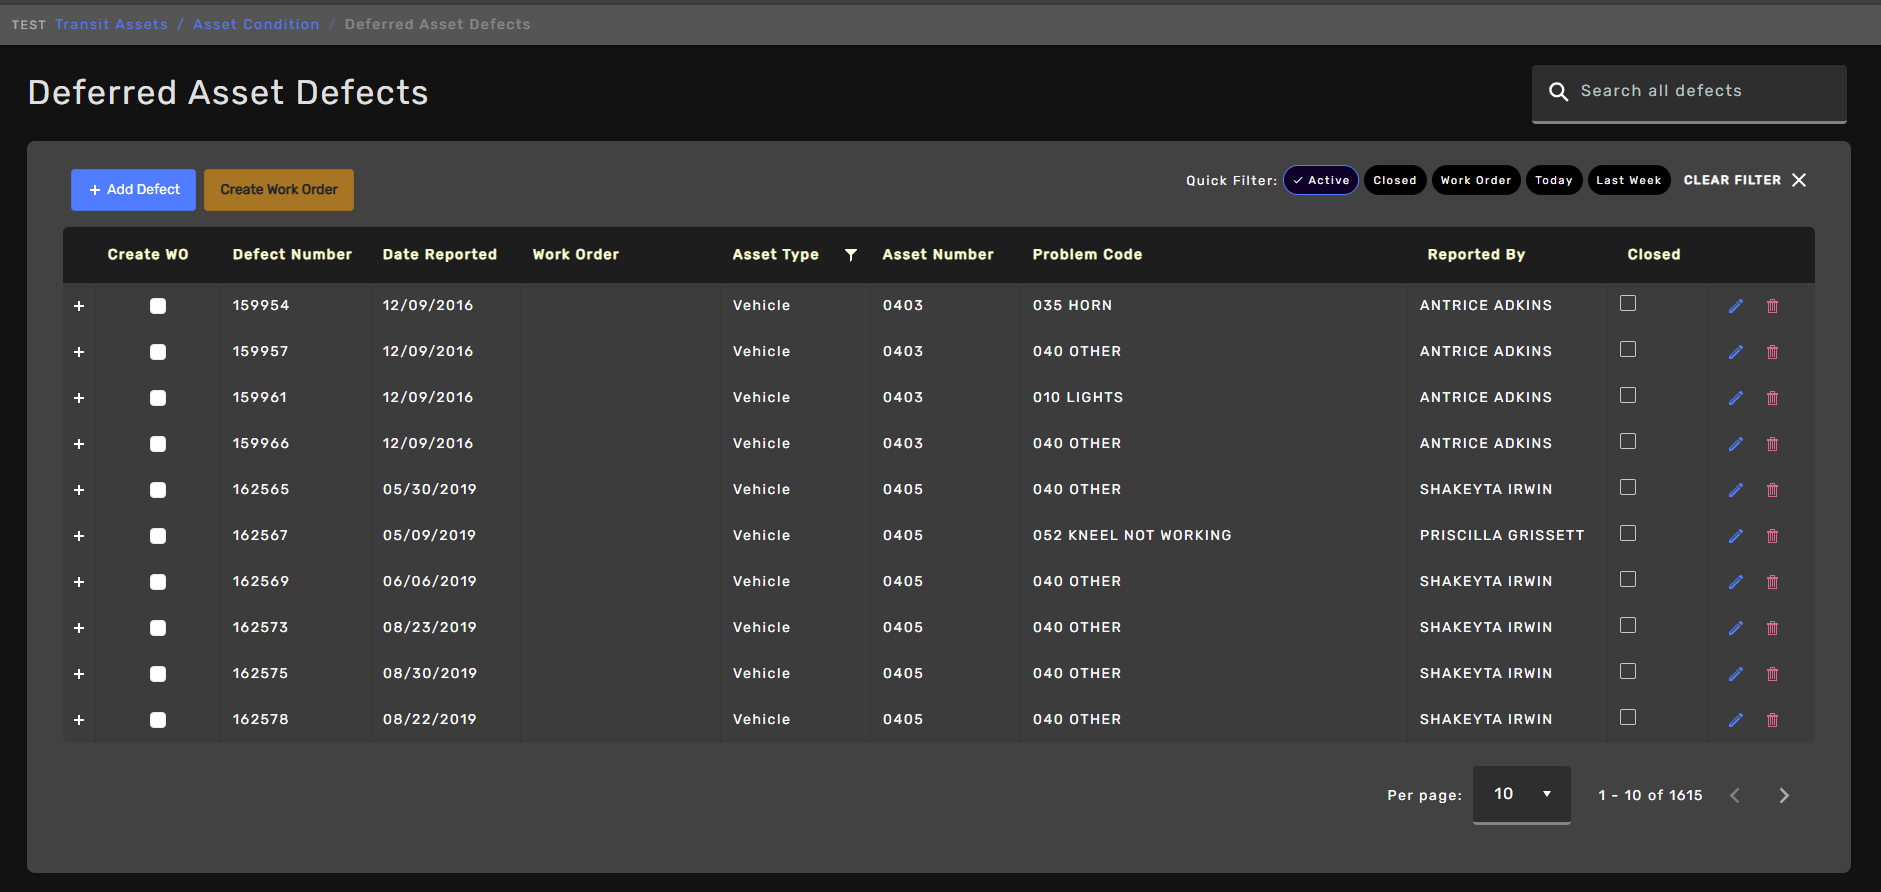Expand the row for defect 162565

click(79, 490)
